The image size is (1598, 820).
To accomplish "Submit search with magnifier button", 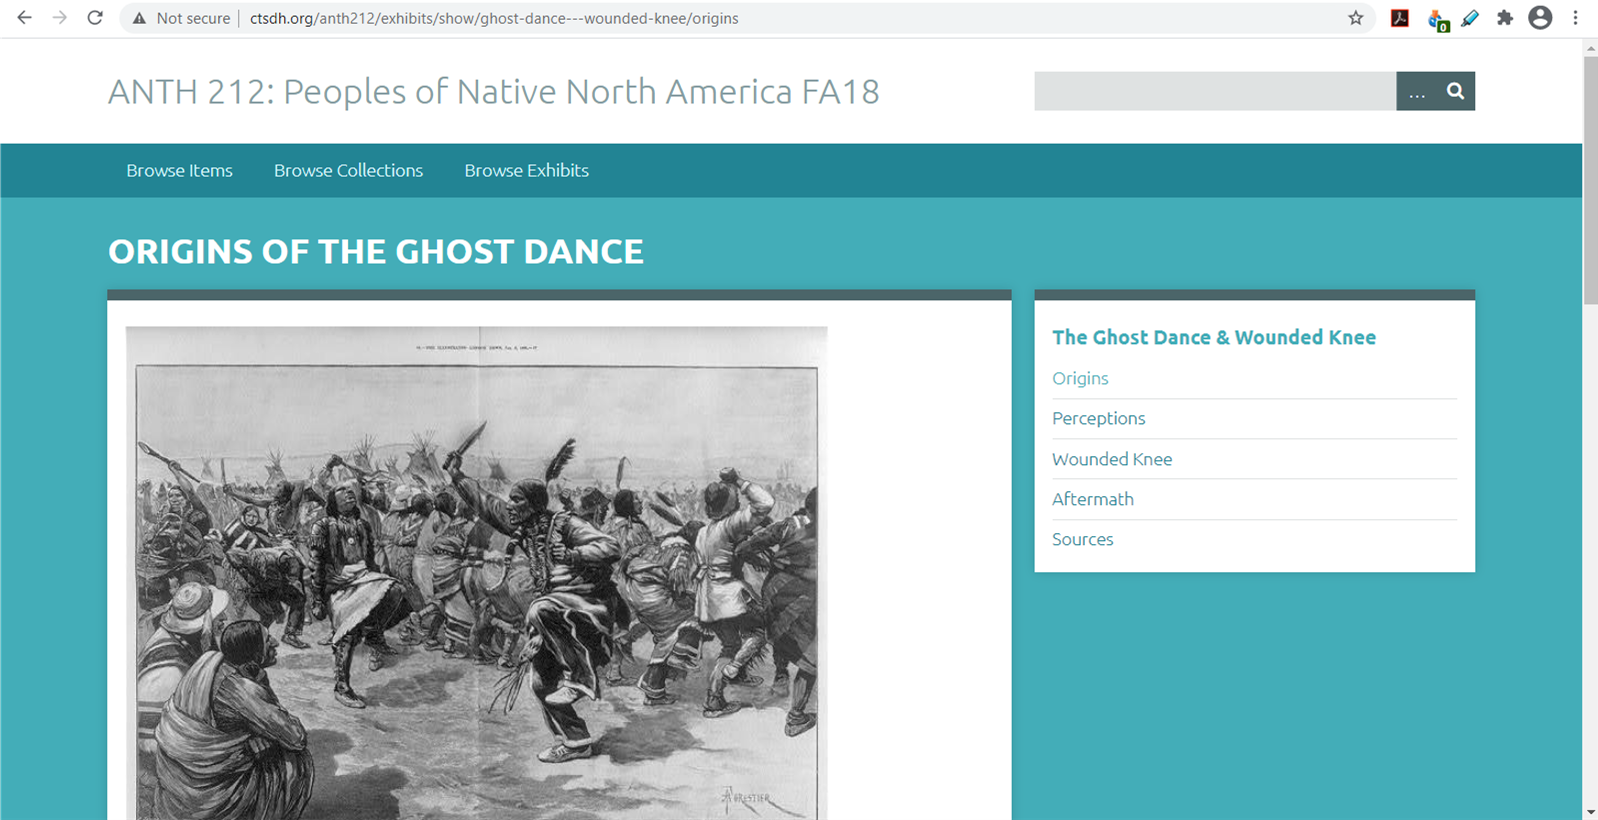I will [1456, 91].
